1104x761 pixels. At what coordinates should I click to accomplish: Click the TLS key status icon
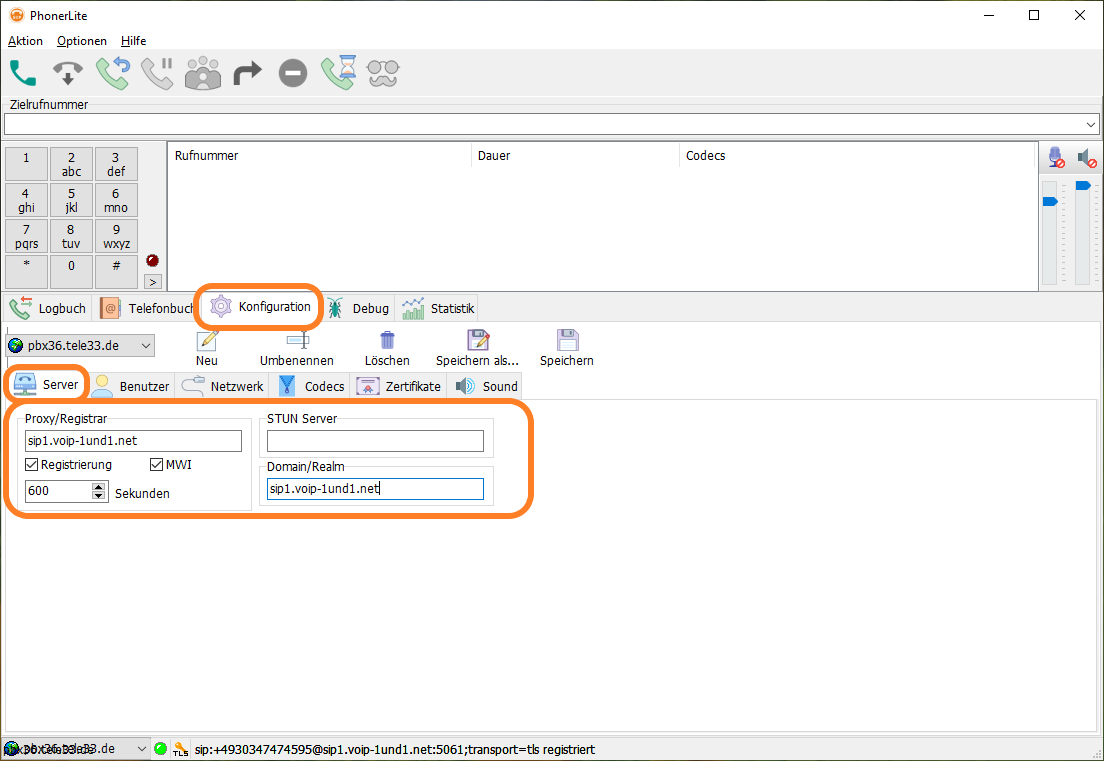(x=181, y=749)
